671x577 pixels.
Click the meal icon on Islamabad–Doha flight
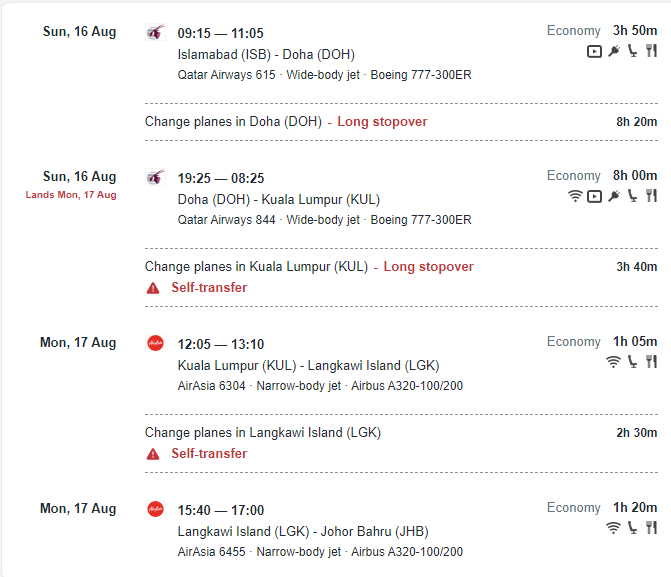[x=651, y=51]
